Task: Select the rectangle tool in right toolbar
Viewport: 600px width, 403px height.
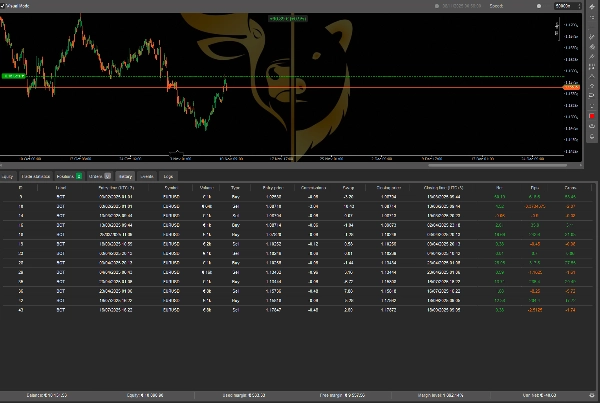Action: (592, 95)
